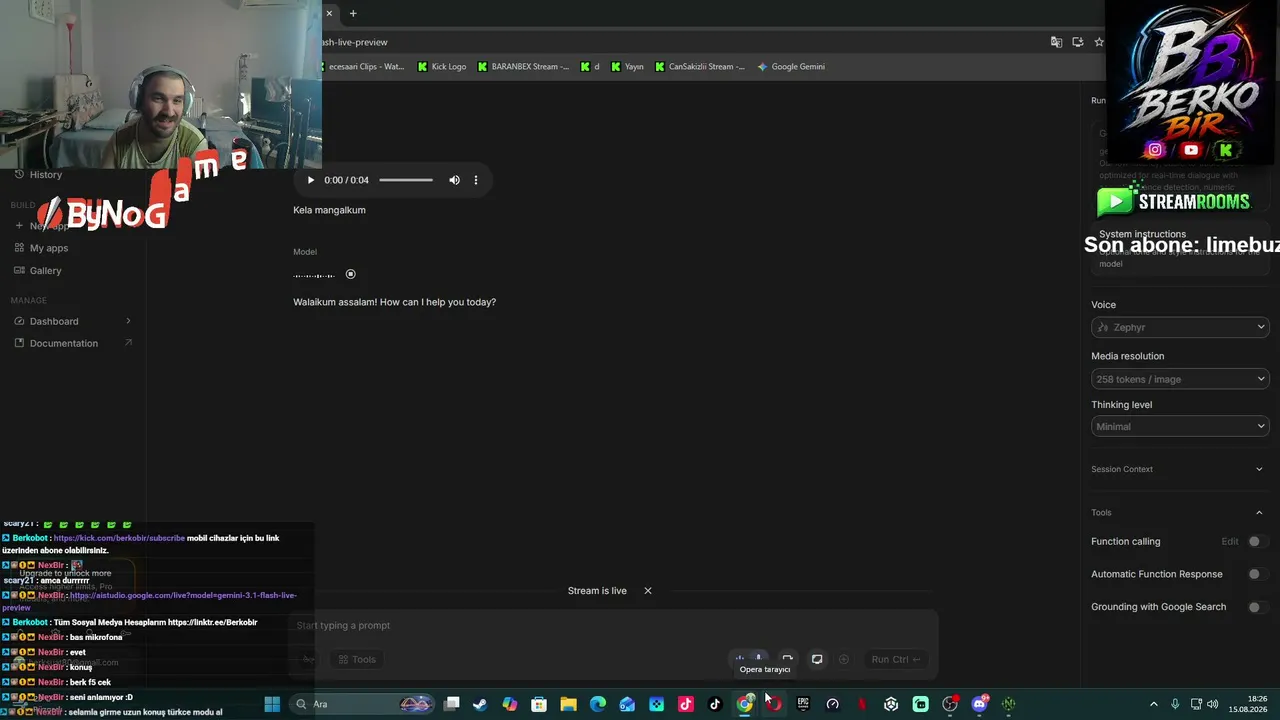The height and width of the screenshot is (720, 1280).
Task: Show hidden system tray icons
Action: click(x=1153, y=704)
